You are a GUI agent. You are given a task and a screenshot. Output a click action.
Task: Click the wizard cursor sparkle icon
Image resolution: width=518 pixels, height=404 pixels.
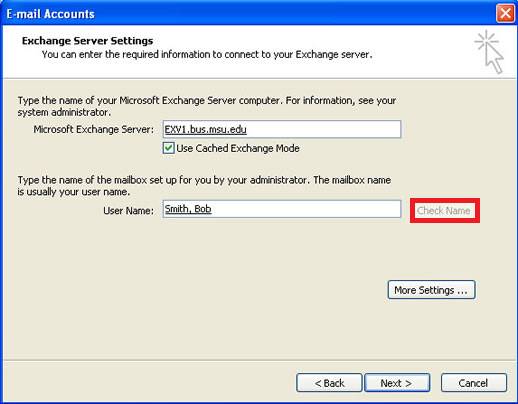(x=489, y=52)
